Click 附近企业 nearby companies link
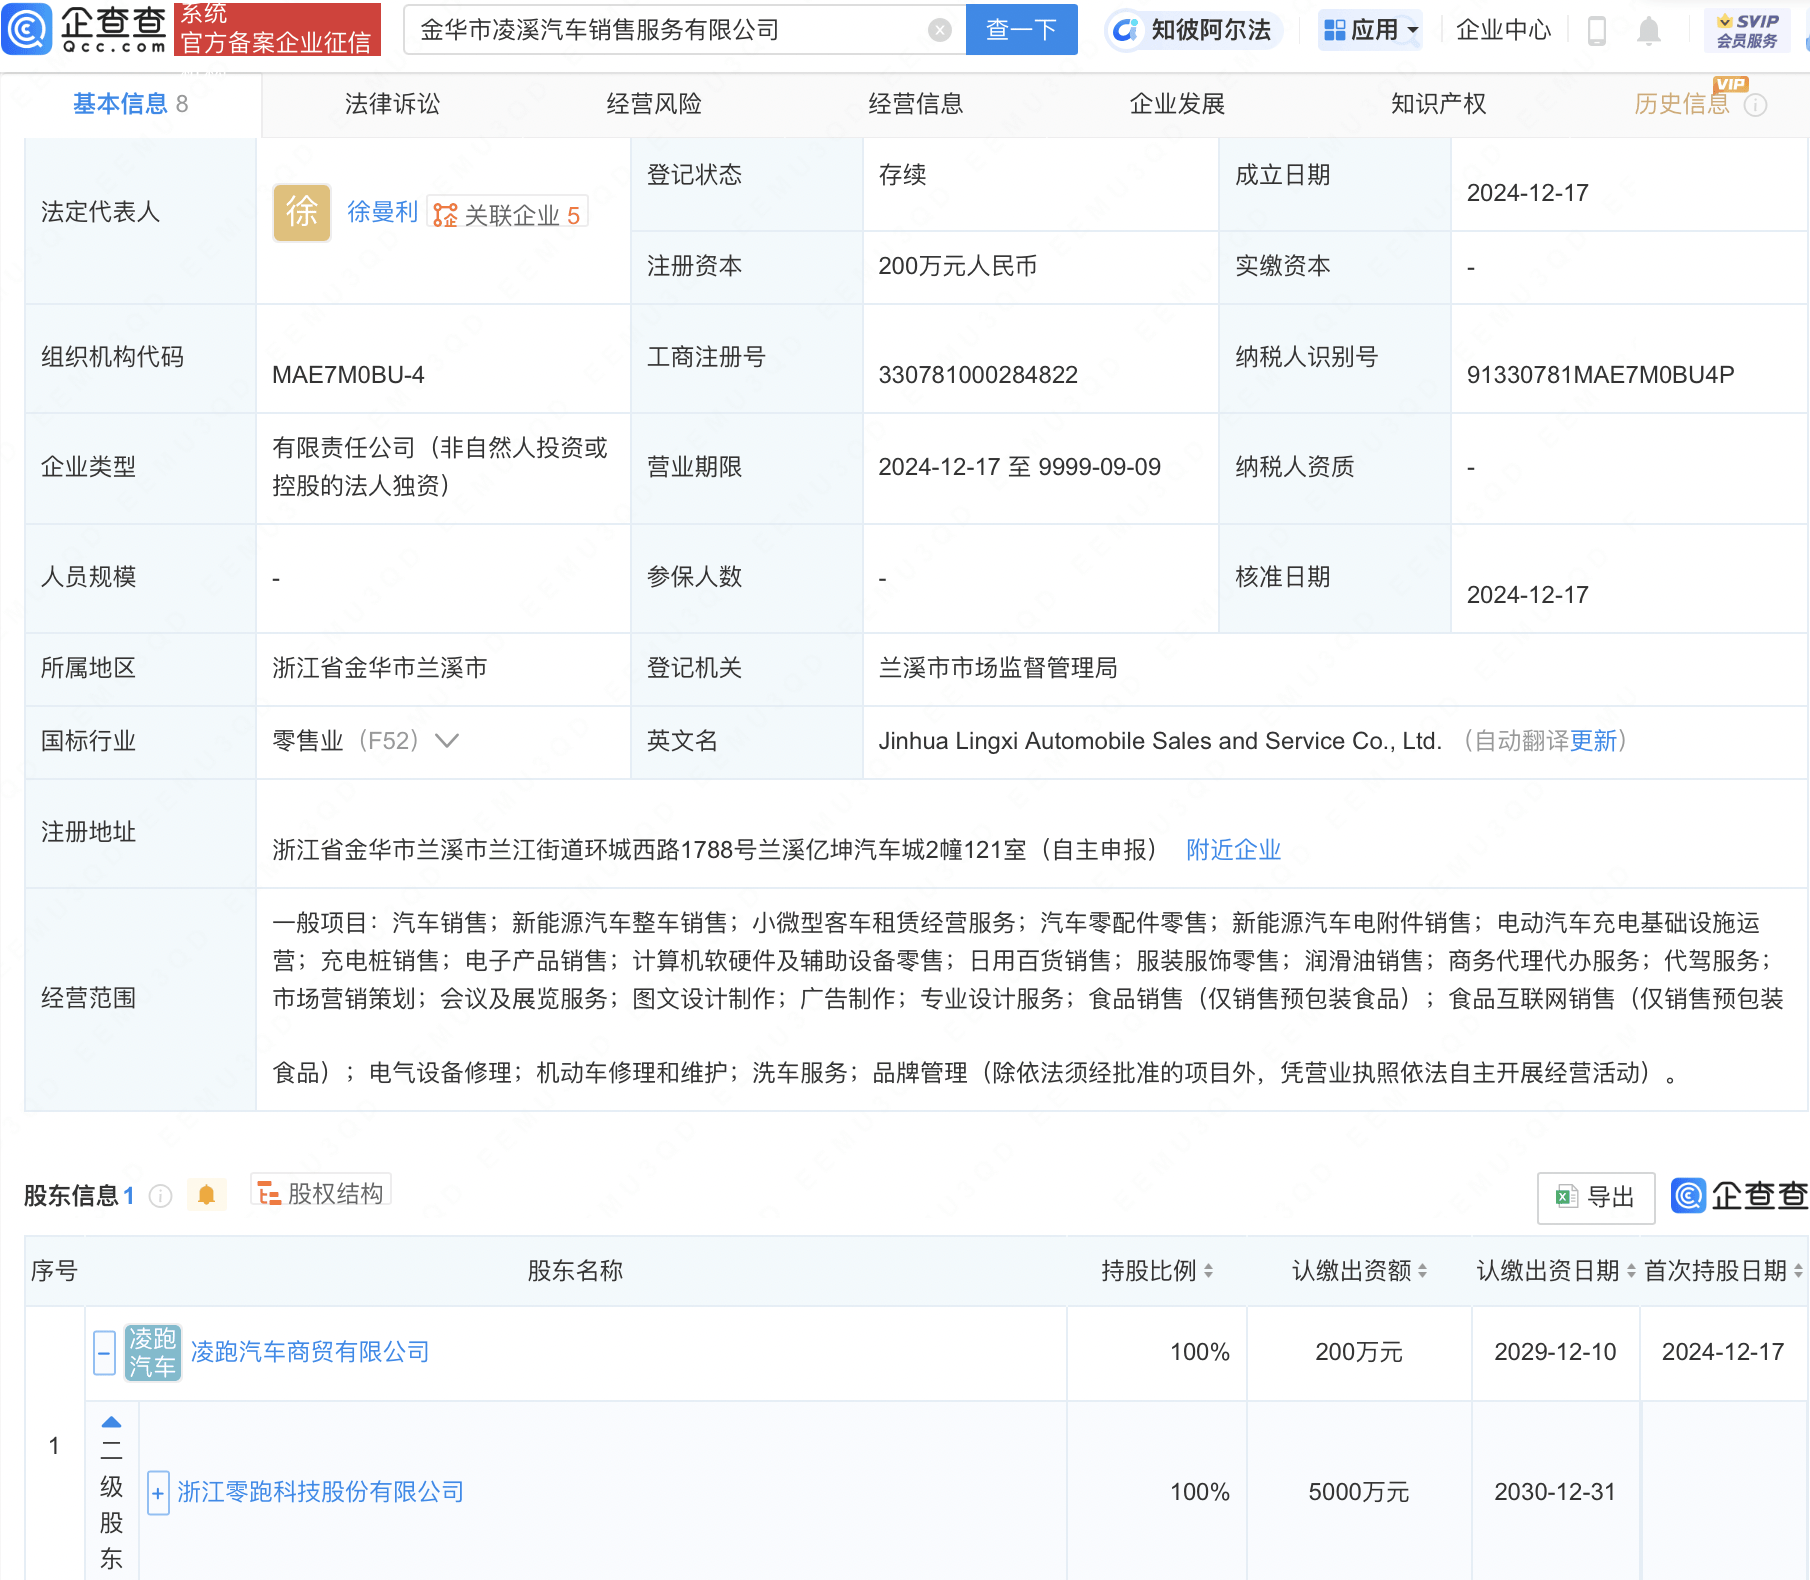This screenshot has width=1810, height=1580. click(x=1233, y=850)
